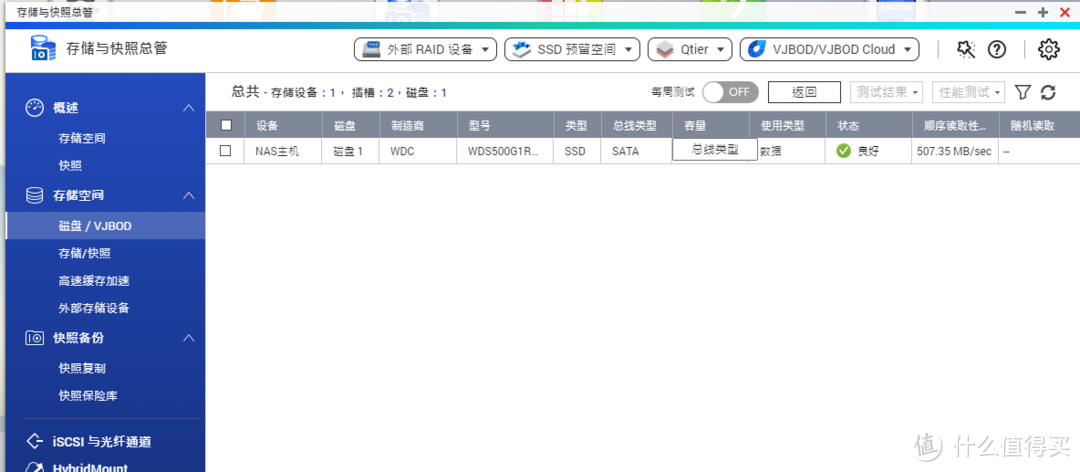
Task: Click the SATA bus type cell
Action: 636,151
